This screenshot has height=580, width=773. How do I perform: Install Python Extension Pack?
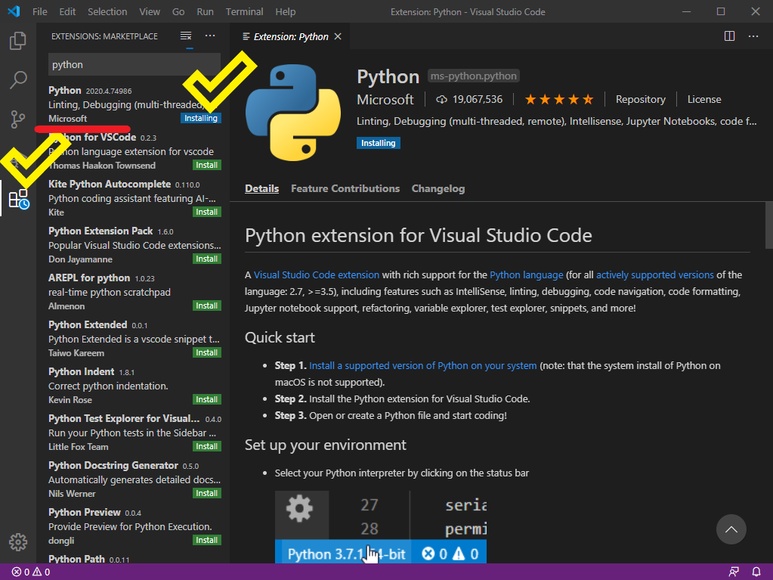(207, 259)
